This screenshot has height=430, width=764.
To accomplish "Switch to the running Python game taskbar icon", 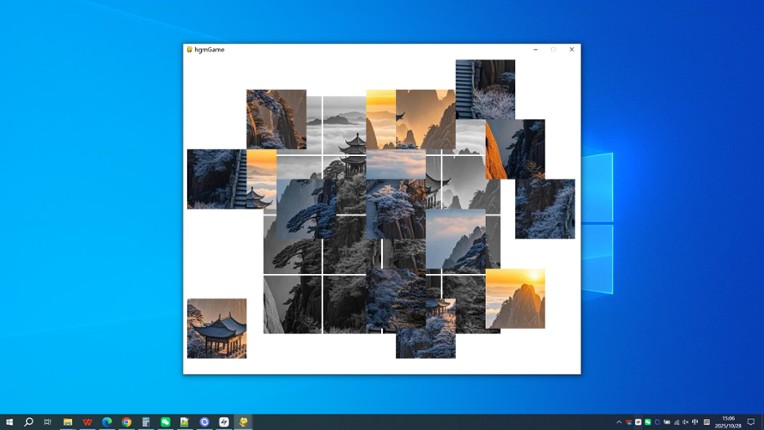I will 244,422.
